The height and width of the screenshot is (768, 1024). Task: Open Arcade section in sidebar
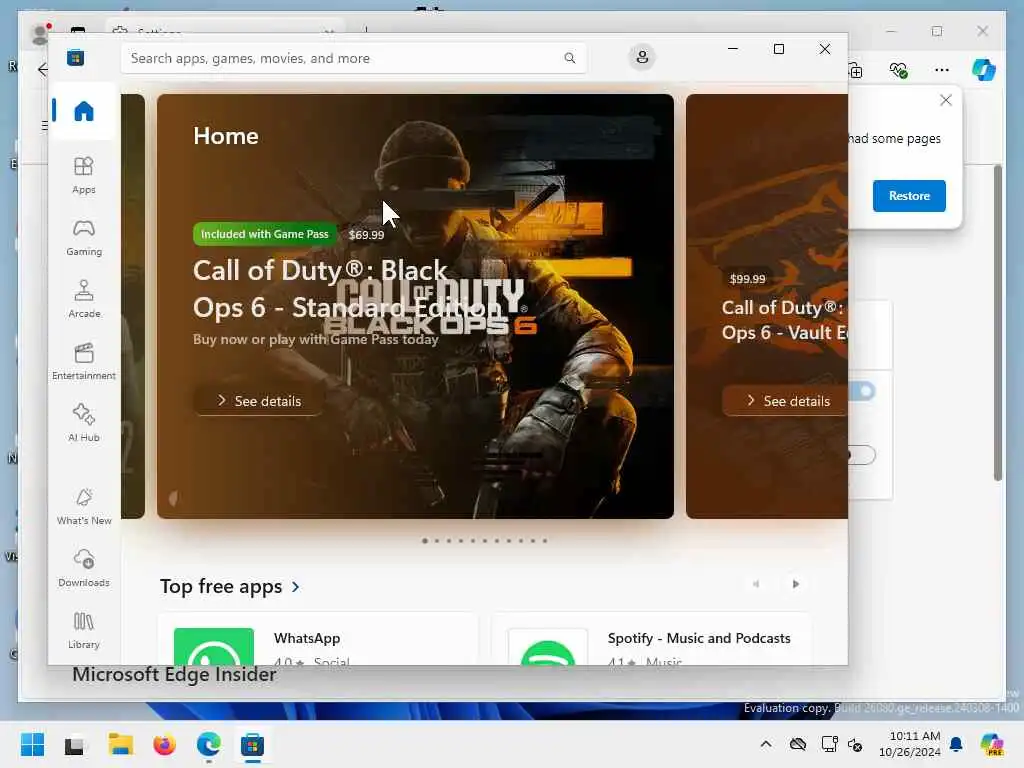tap(84, 300)
